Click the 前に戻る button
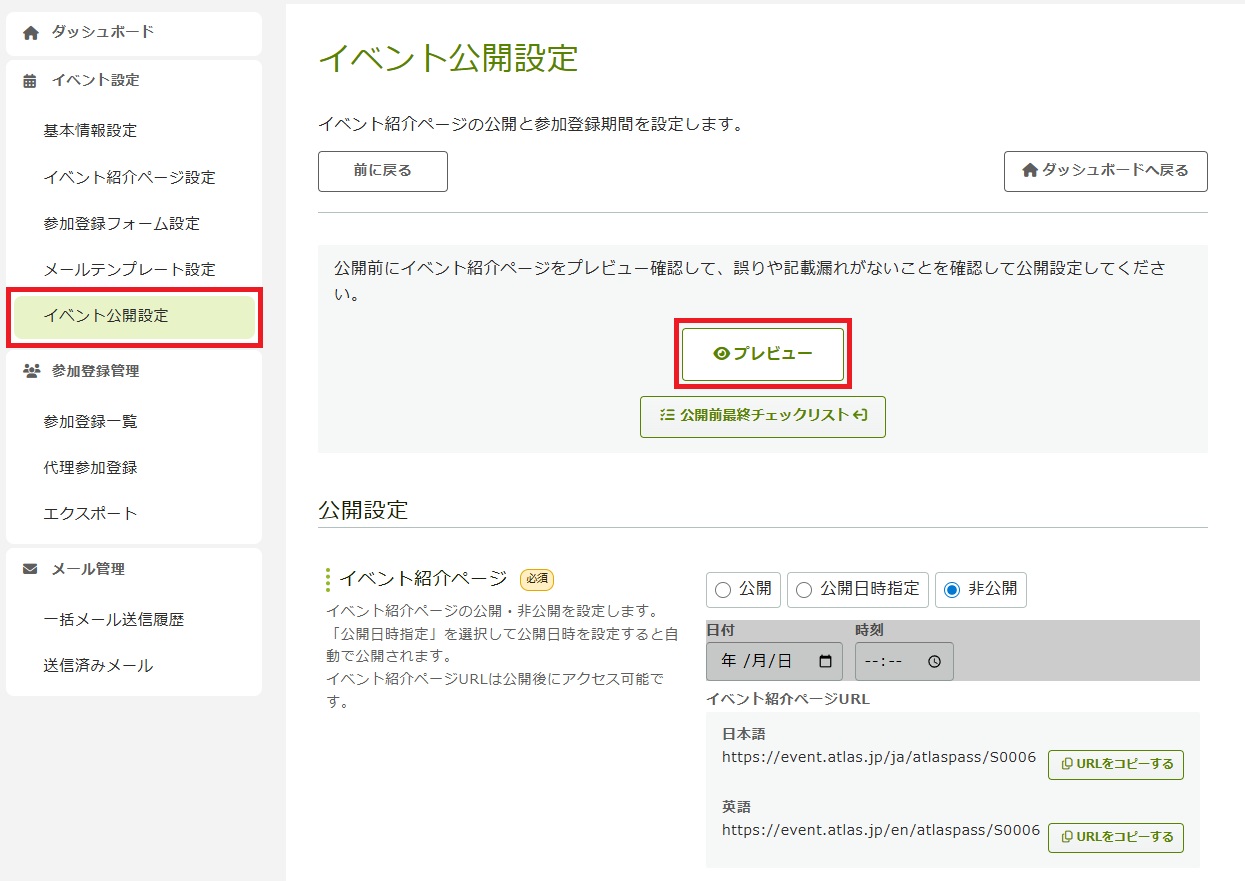Screen dimensions: 1245x881 pyautogui.click(x=382, y=171)
